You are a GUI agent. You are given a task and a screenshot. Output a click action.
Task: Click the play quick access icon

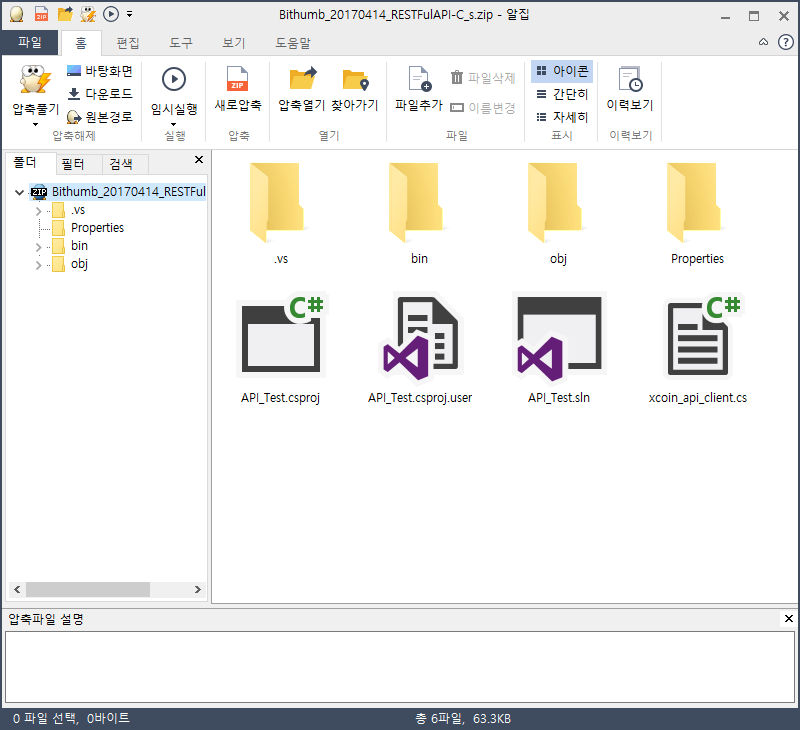pos(111,14)
